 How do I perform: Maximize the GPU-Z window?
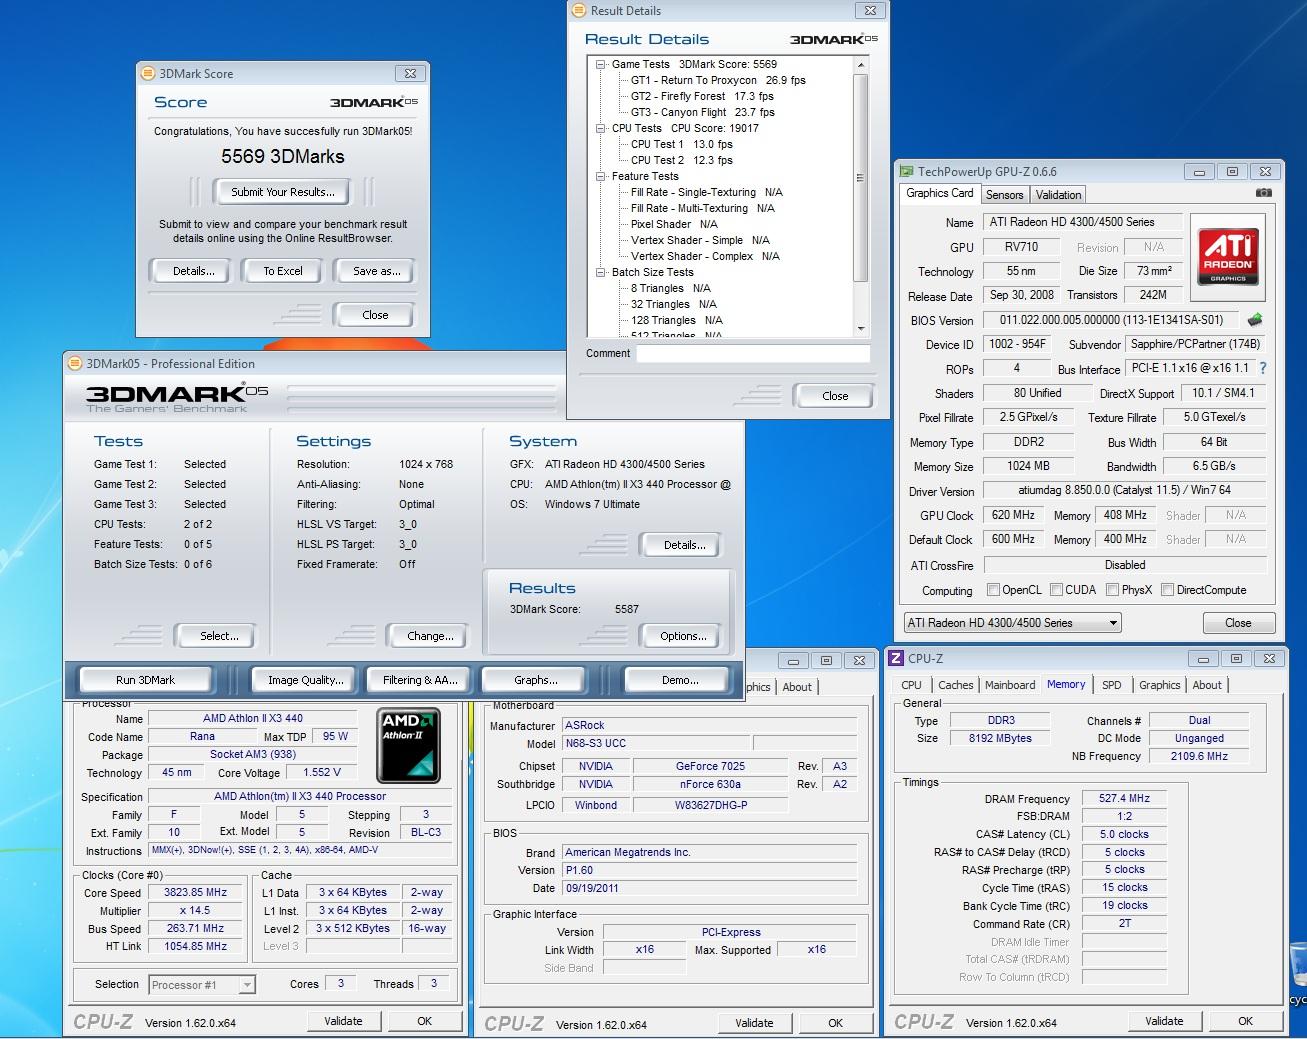(x=1232, y=172)
